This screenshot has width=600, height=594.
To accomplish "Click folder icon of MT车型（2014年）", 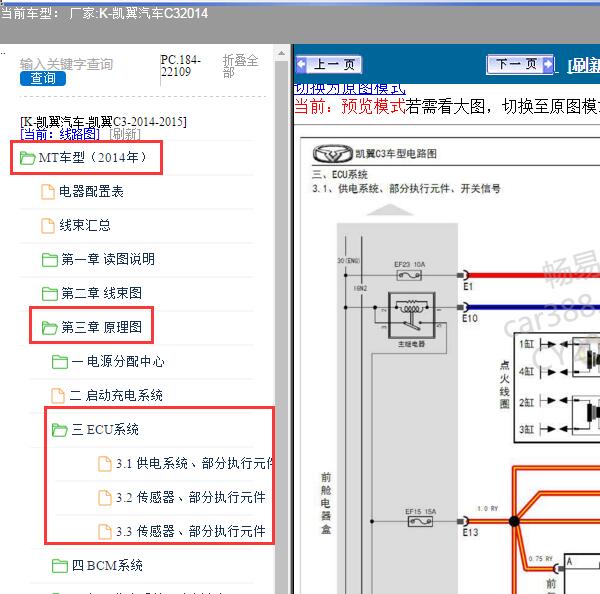I will [x=27, y=158].
